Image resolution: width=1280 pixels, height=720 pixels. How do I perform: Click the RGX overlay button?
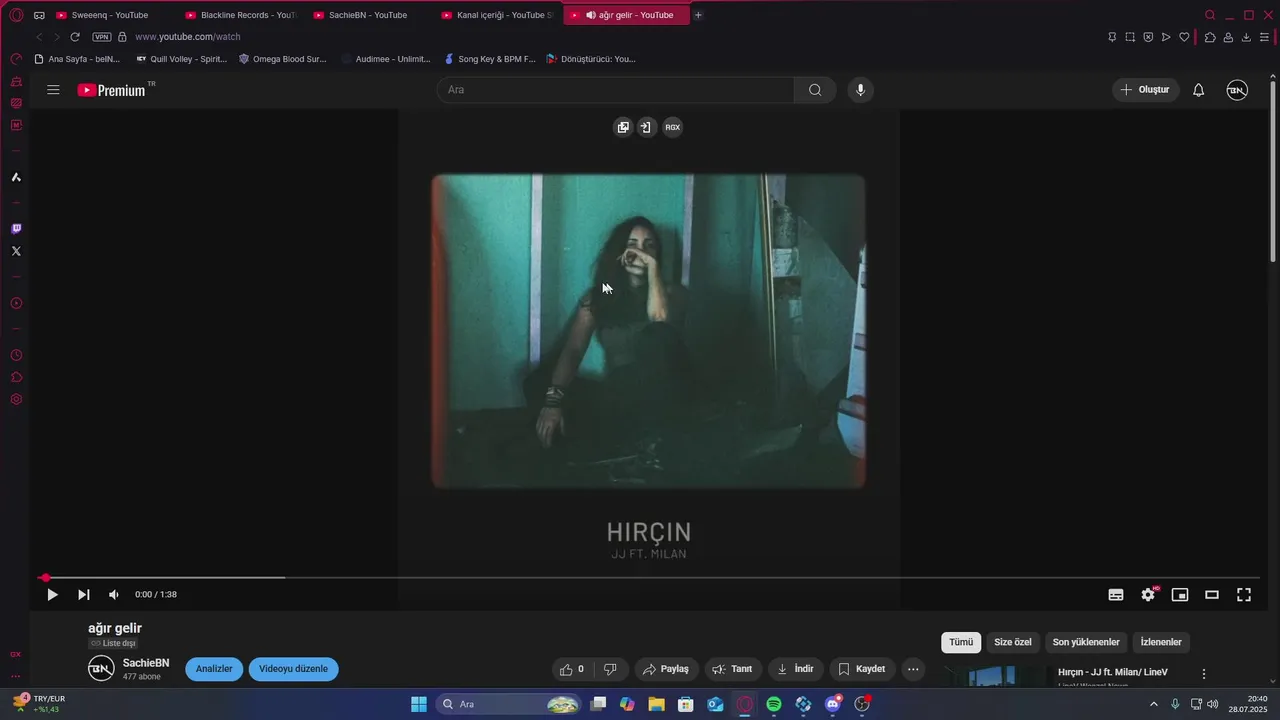(673, 127)
